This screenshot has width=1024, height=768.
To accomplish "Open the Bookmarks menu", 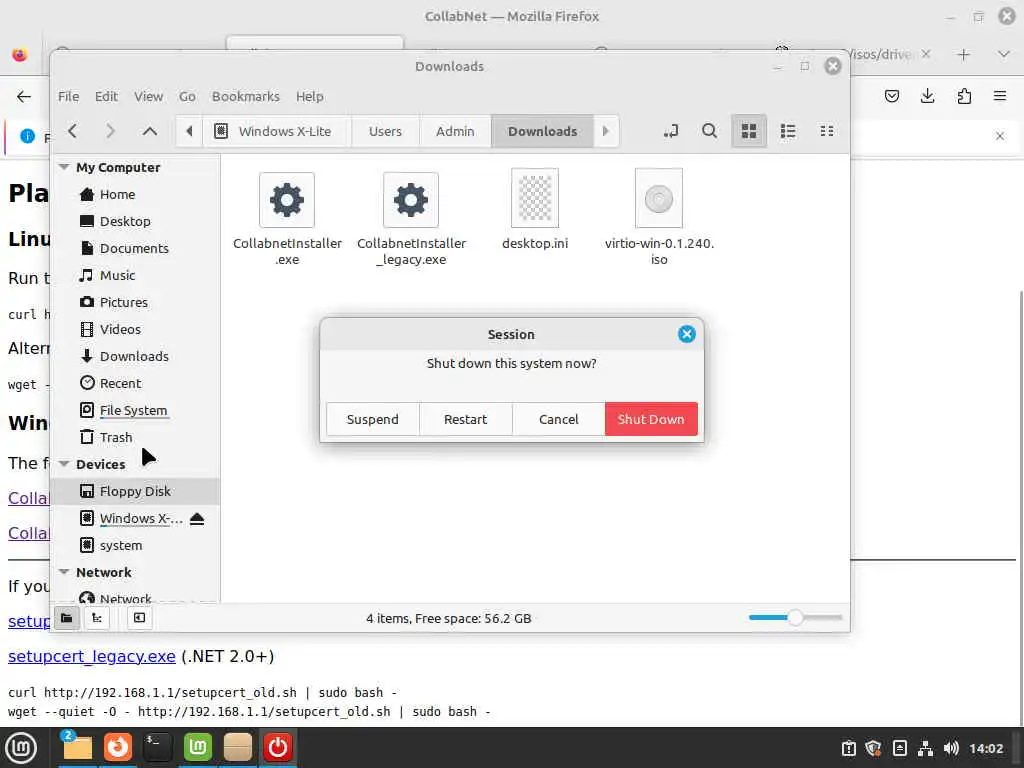I will click(x=246, y=96).
